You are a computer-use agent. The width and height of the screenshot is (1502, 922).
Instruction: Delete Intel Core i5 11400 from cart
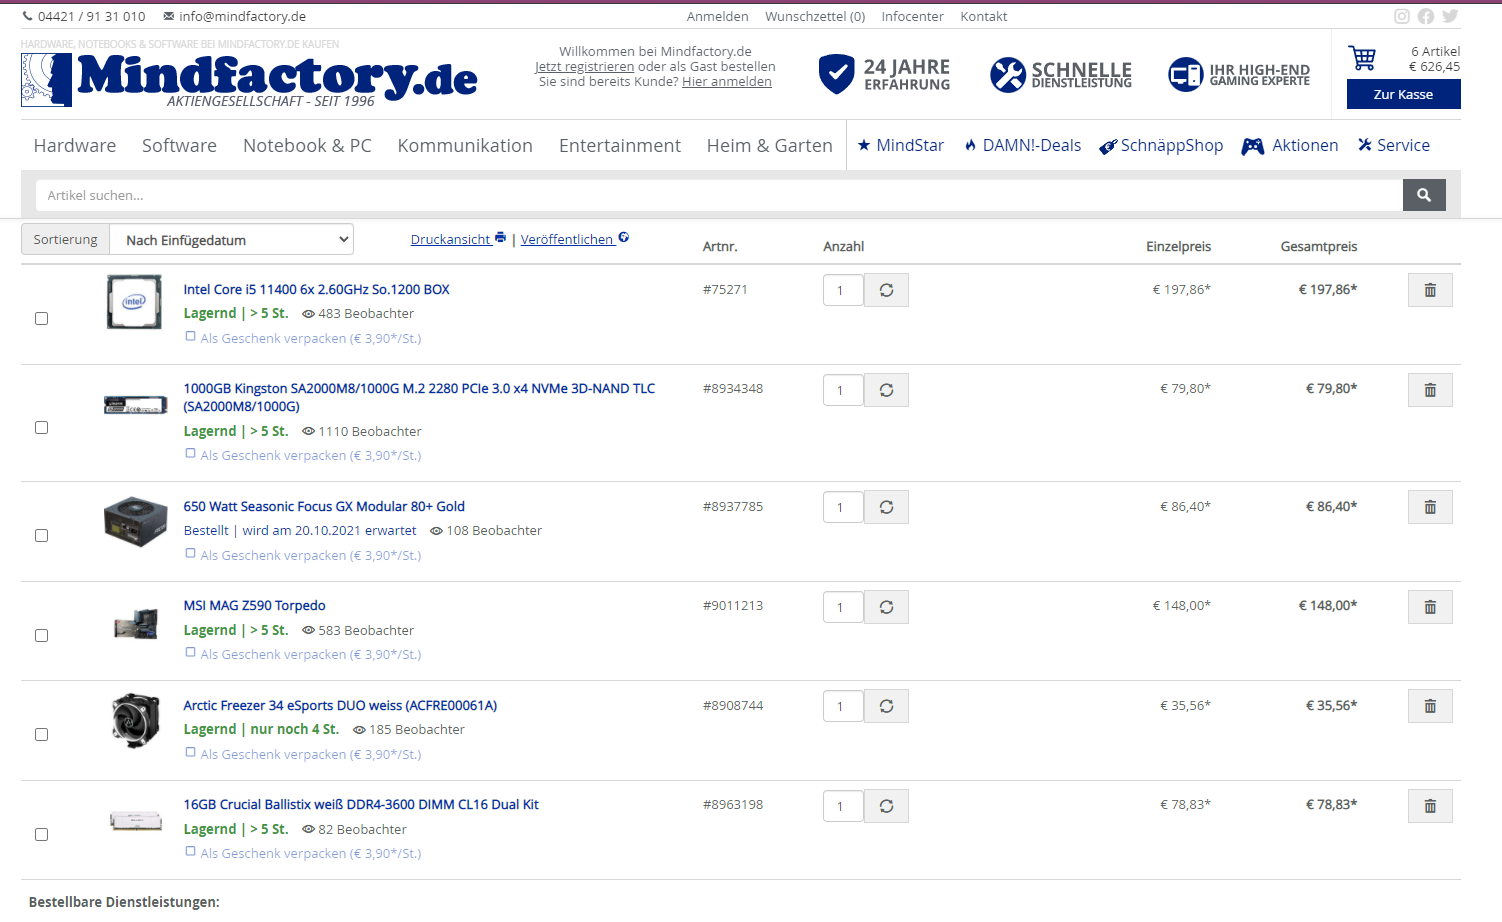tap(1430, 290)
